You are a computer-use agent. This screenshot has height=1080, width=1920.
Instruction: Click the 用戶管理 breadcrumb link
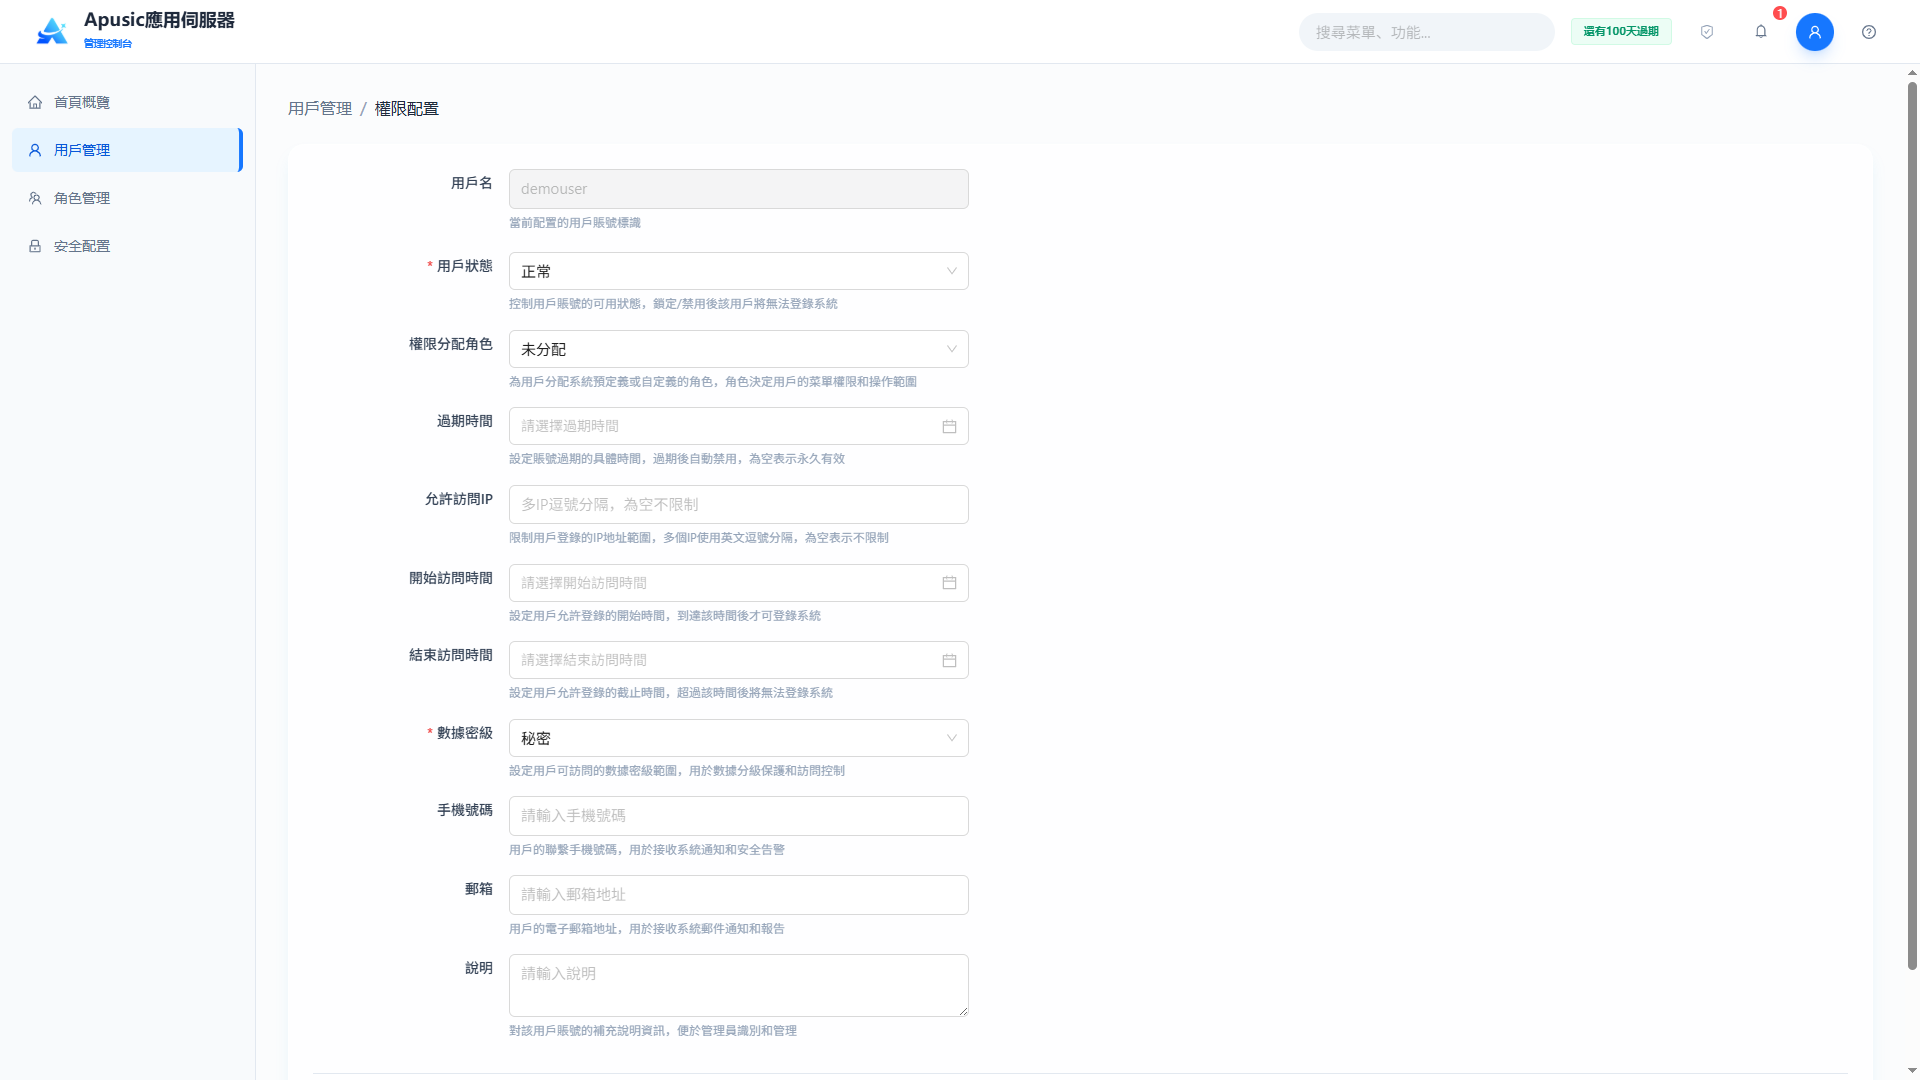click(320, 108)
